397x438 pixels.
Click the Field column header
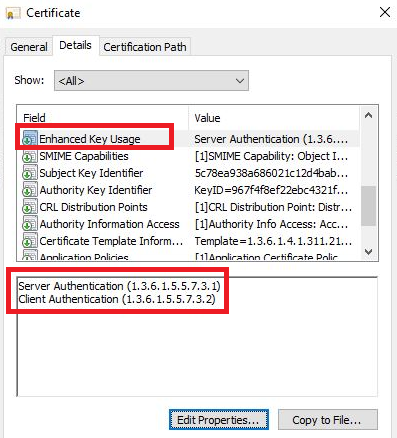pyautogui.click(x=103, y=118)
